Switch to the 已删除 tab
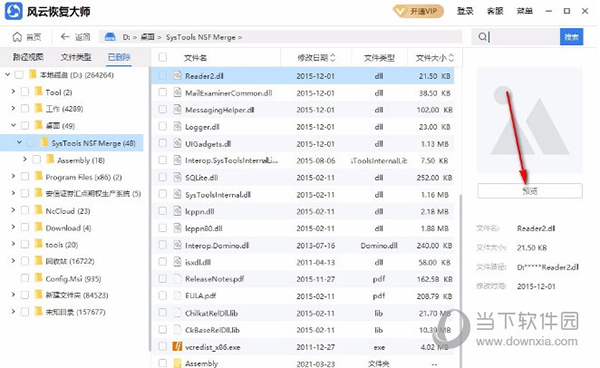This screenshot has width=600, height=368. (119, 57)
